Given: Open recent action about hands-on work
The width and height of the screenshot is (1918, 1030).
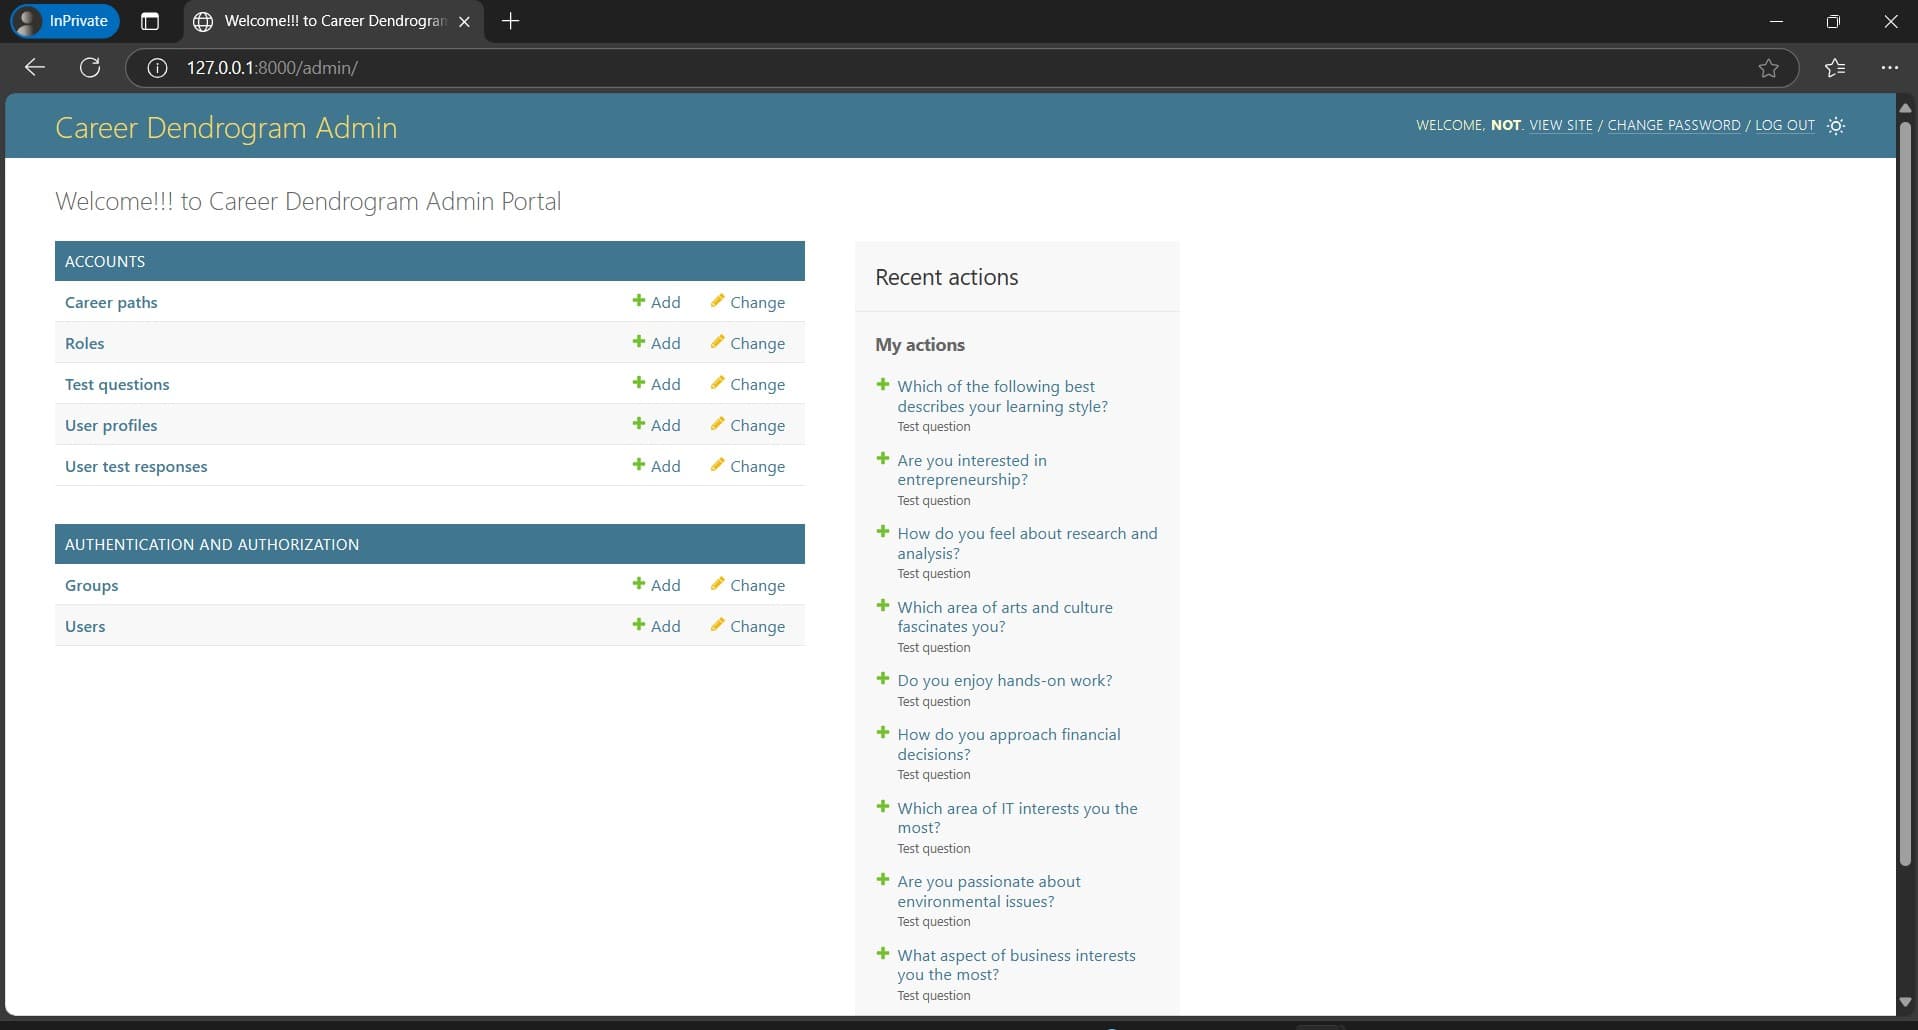Looking at the screenshot, I should (x=1005, y=680).
